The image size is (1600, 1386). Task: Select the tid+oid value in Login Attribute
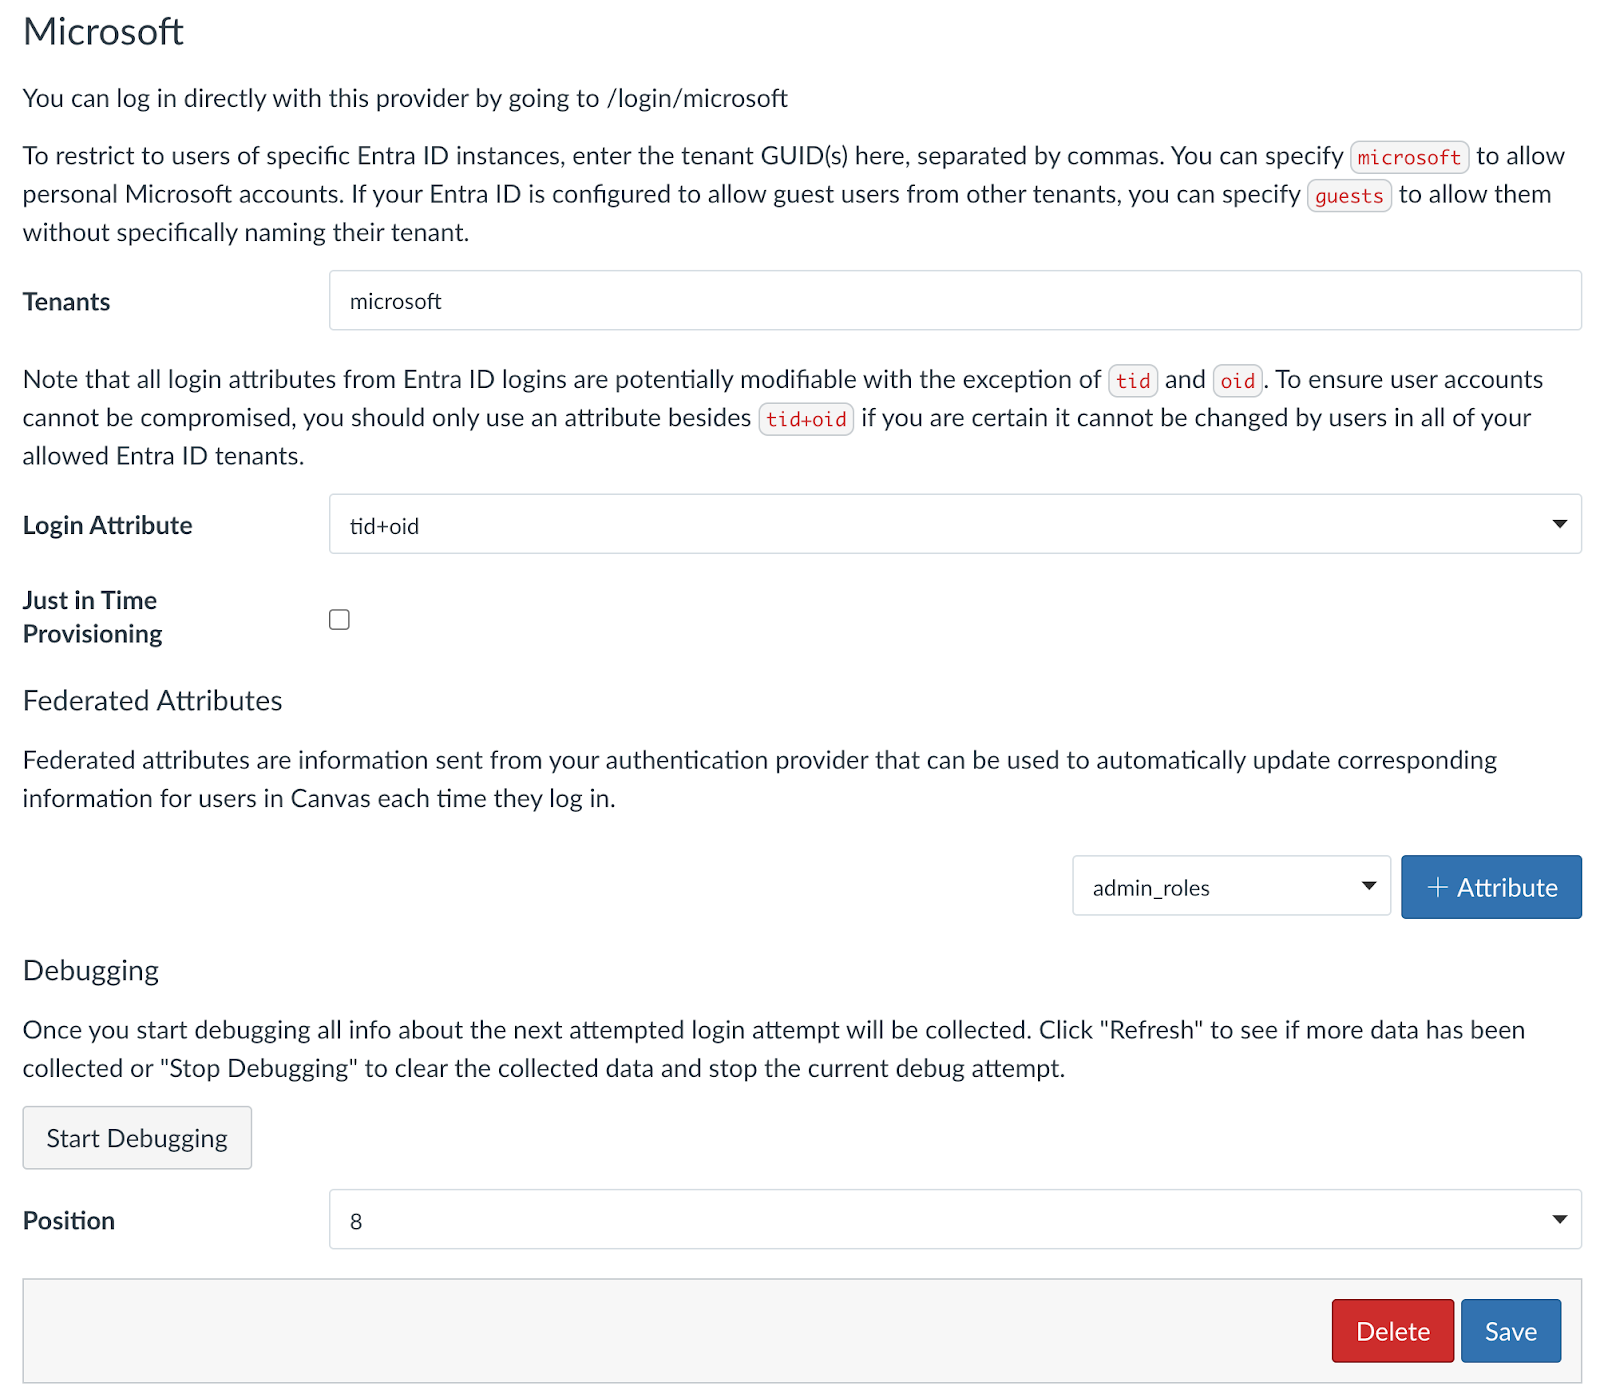[x=385, y=524]
